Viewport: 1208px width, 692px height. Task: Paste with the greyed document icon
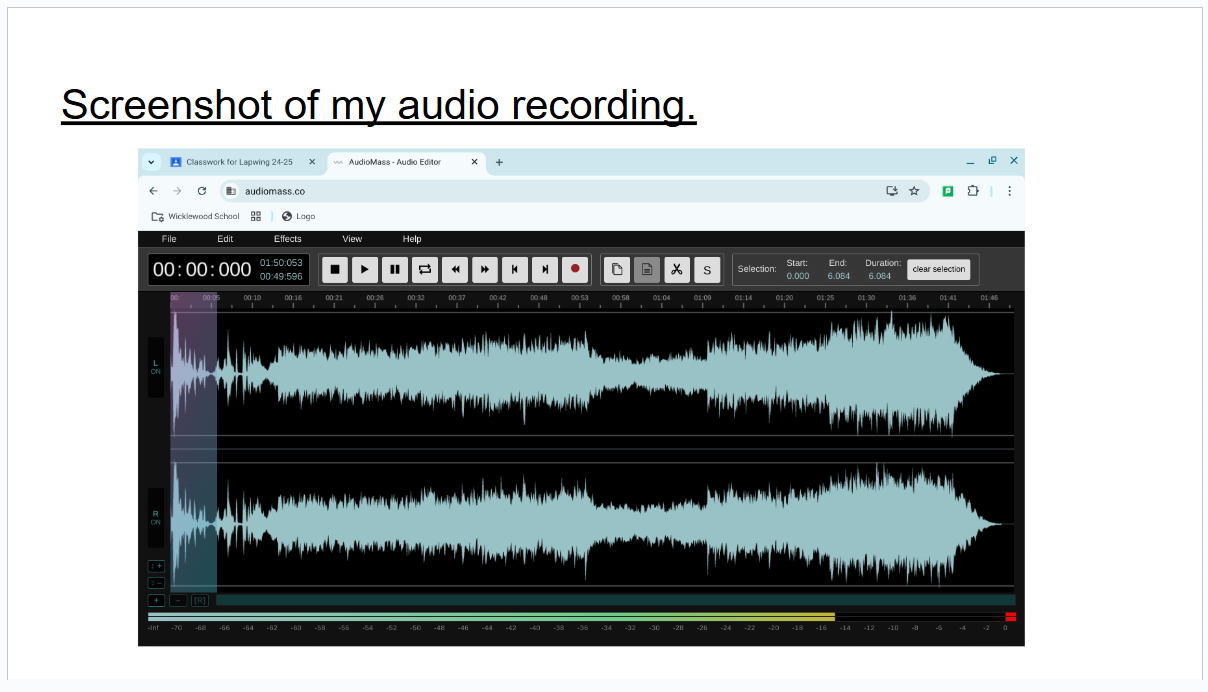coord(647,269)
